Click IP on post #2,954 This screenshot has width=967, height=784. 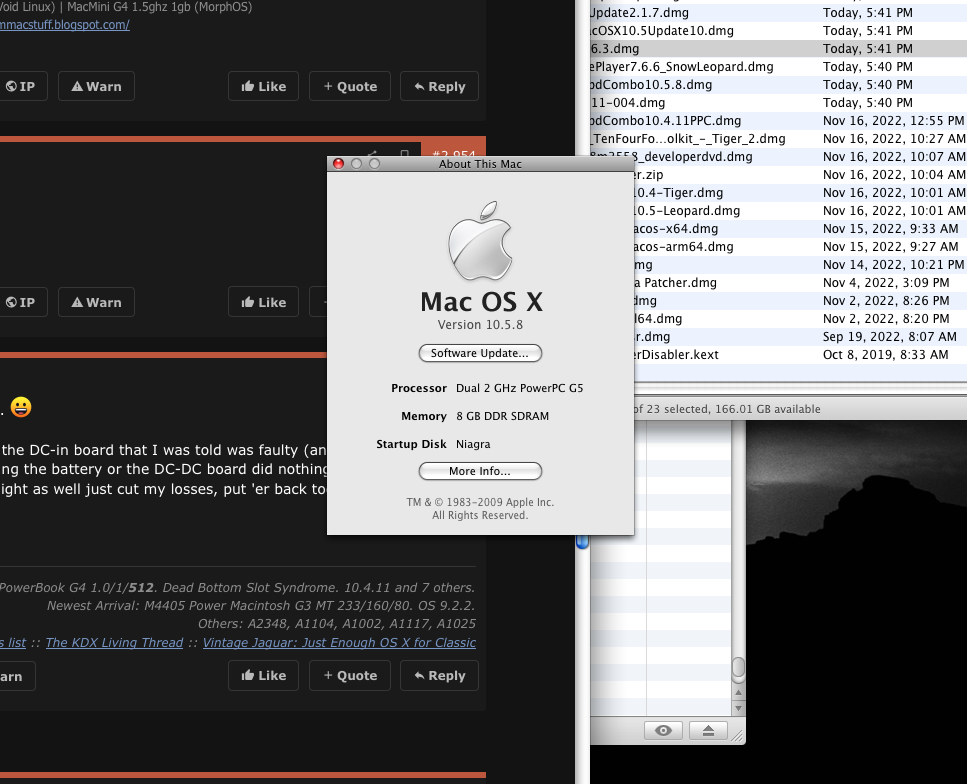(21, 302)
